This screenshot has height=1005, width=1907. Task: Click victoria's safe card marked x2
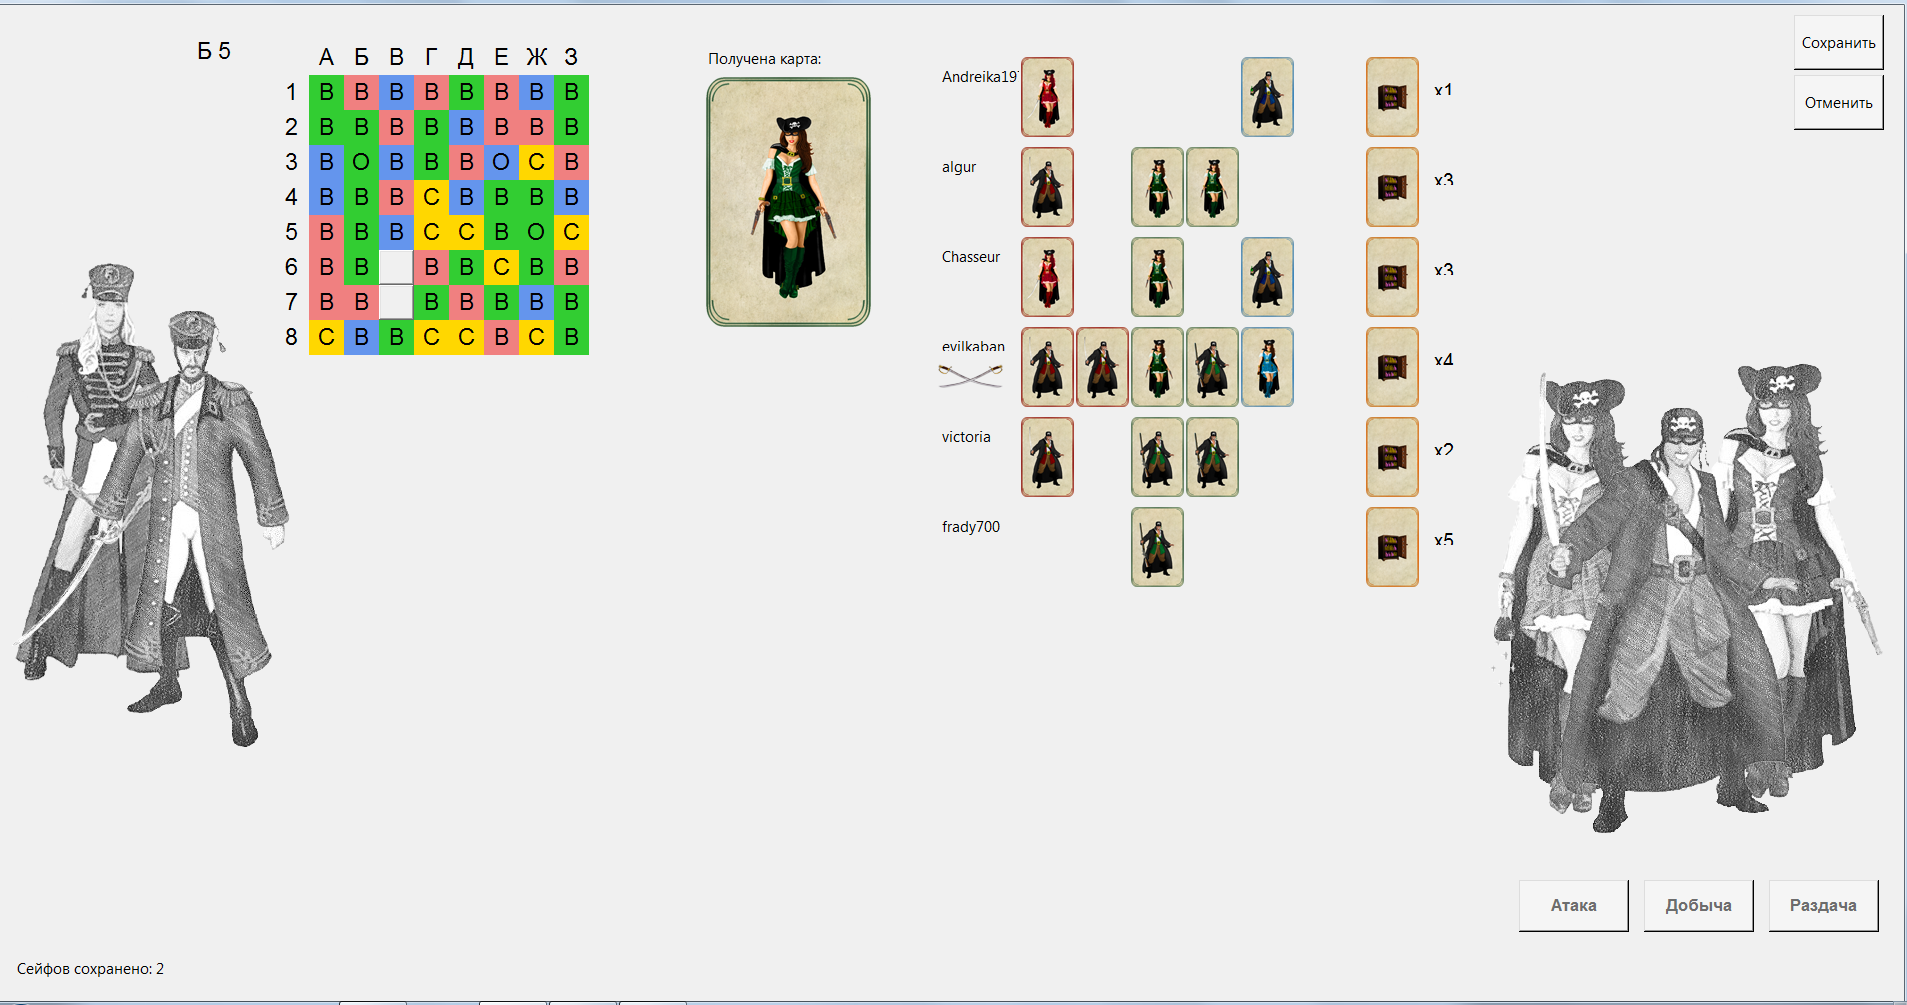click(1392, 457)
